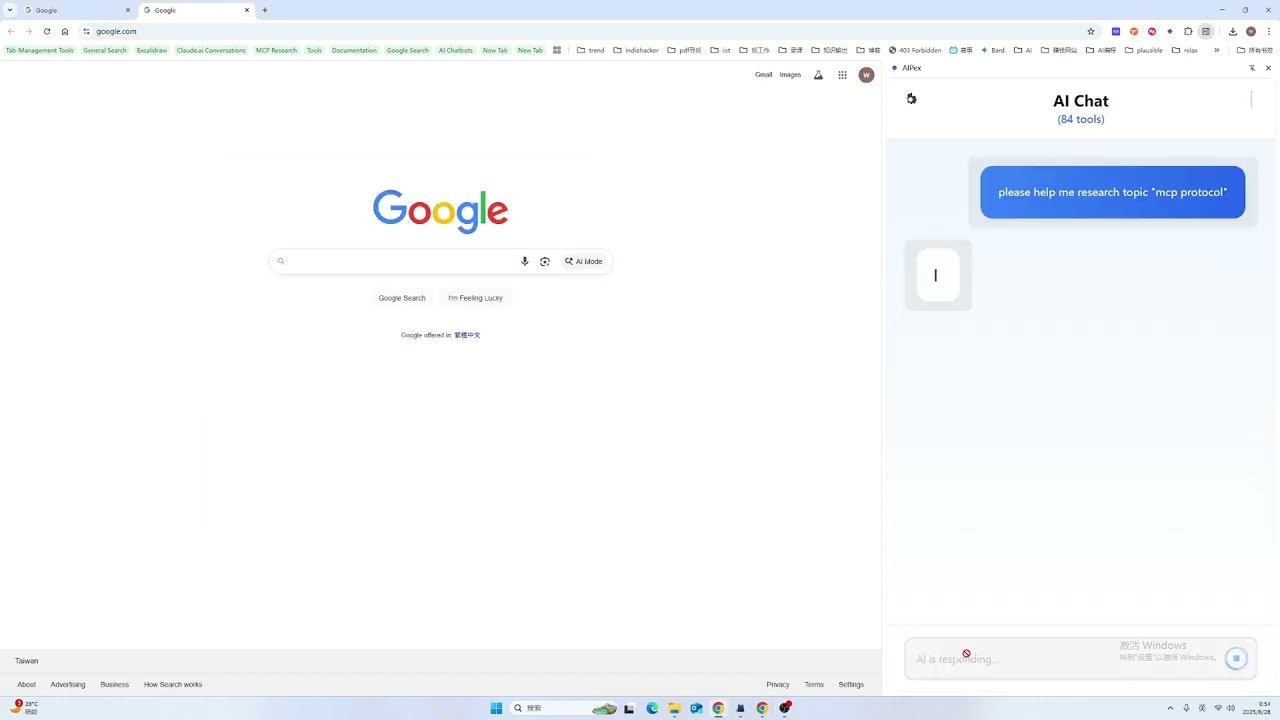Click the Google search input field
This screenshot has height=720, width=1280.
pos(400,261)
